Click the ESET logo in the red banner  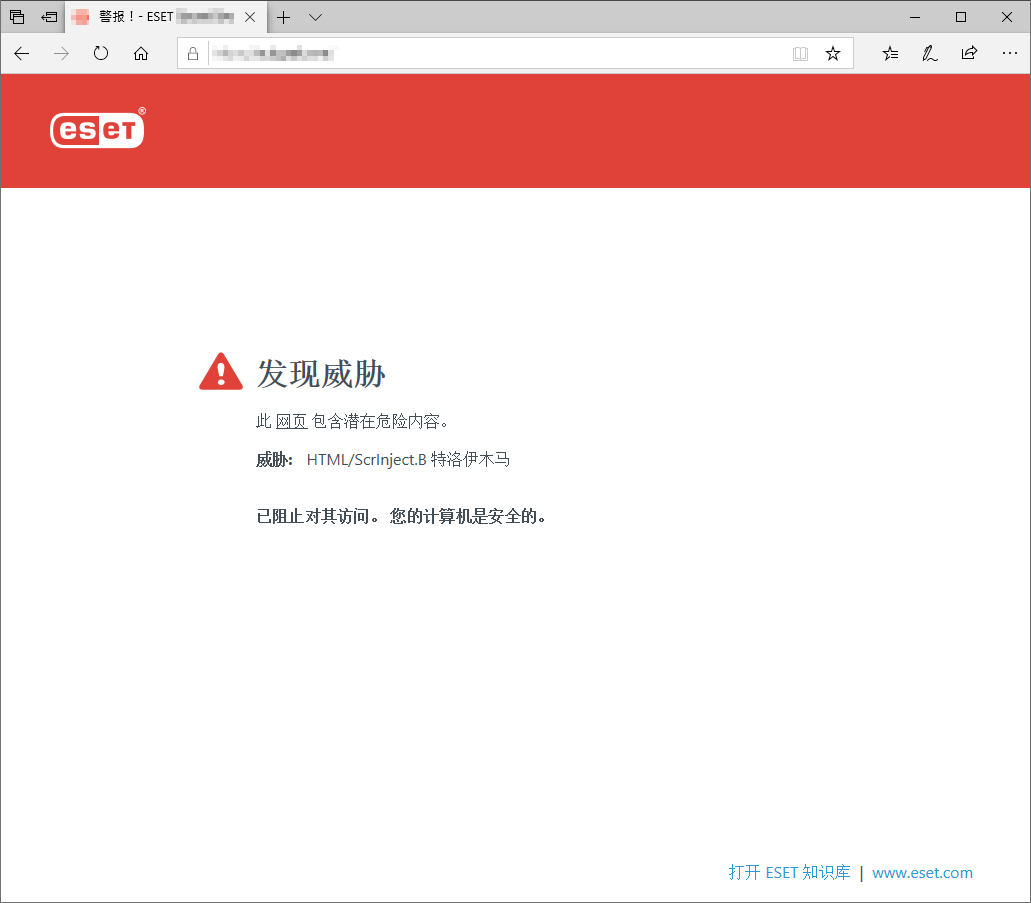[x=97, y=129]
